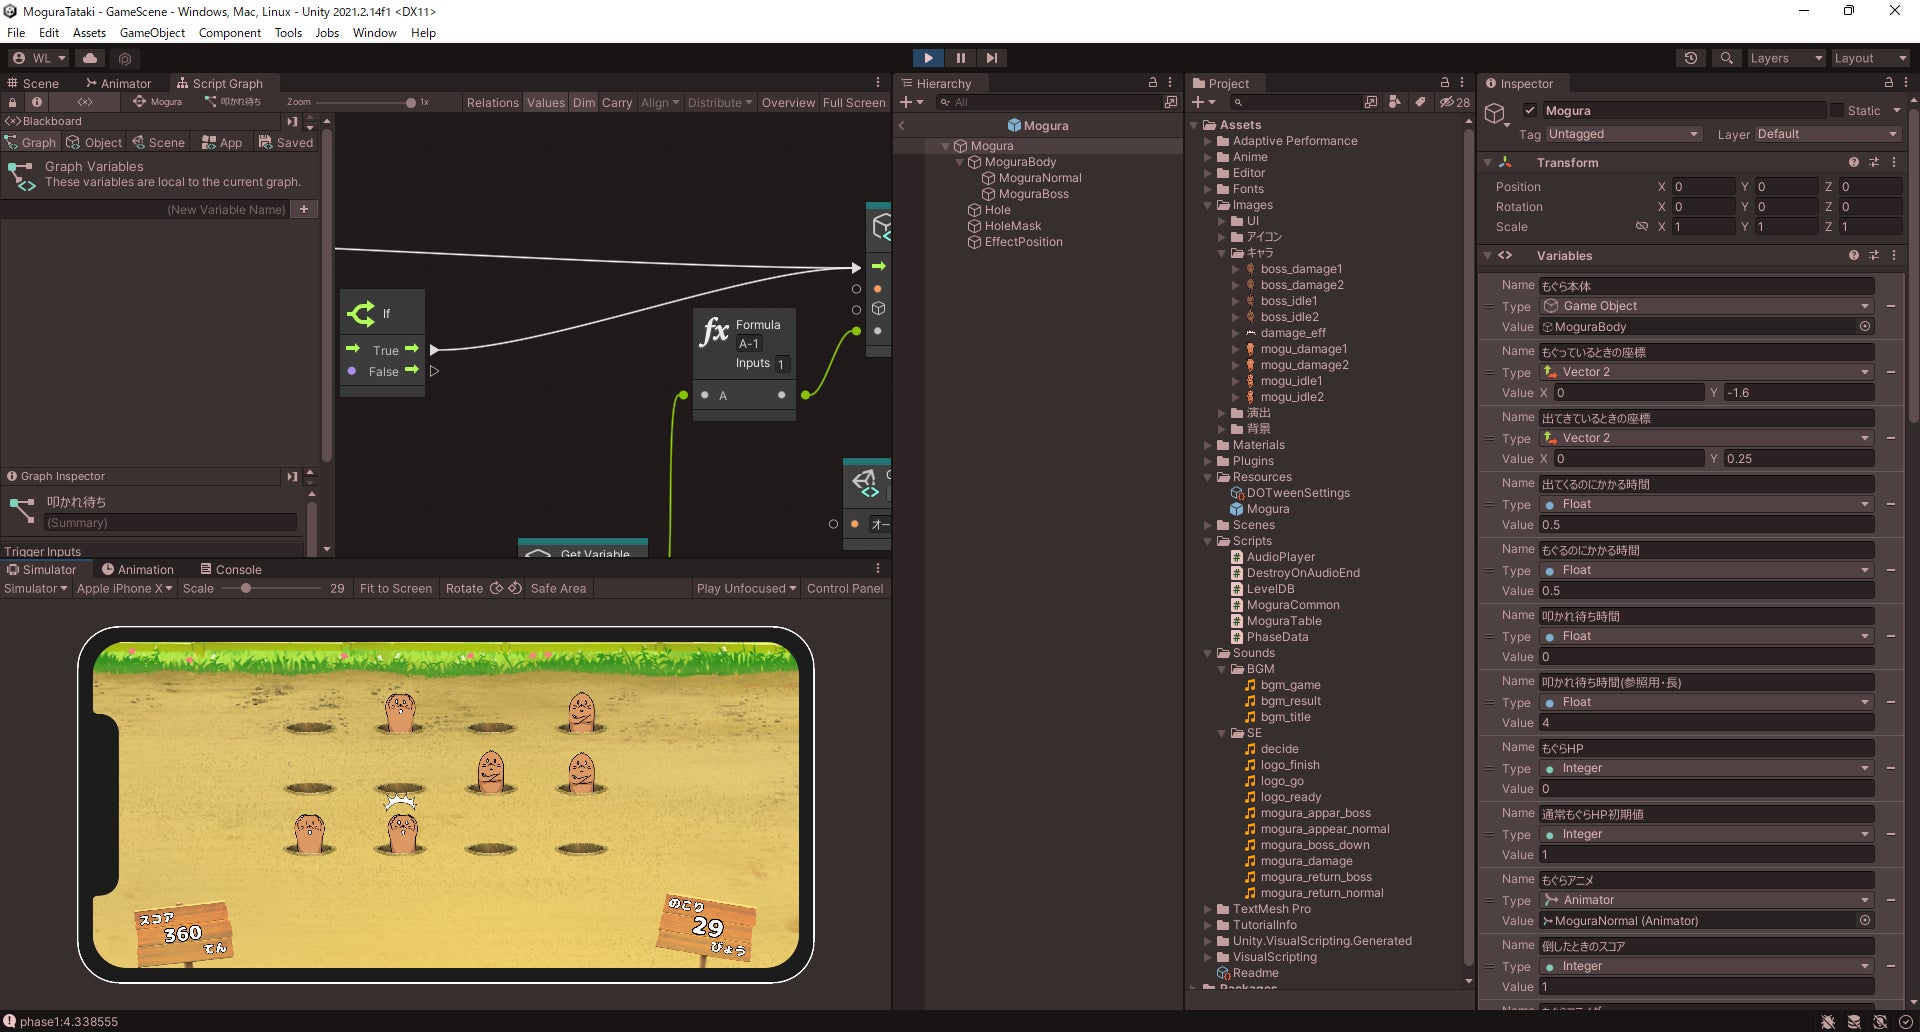Open Undo History button

[1691, 58]
